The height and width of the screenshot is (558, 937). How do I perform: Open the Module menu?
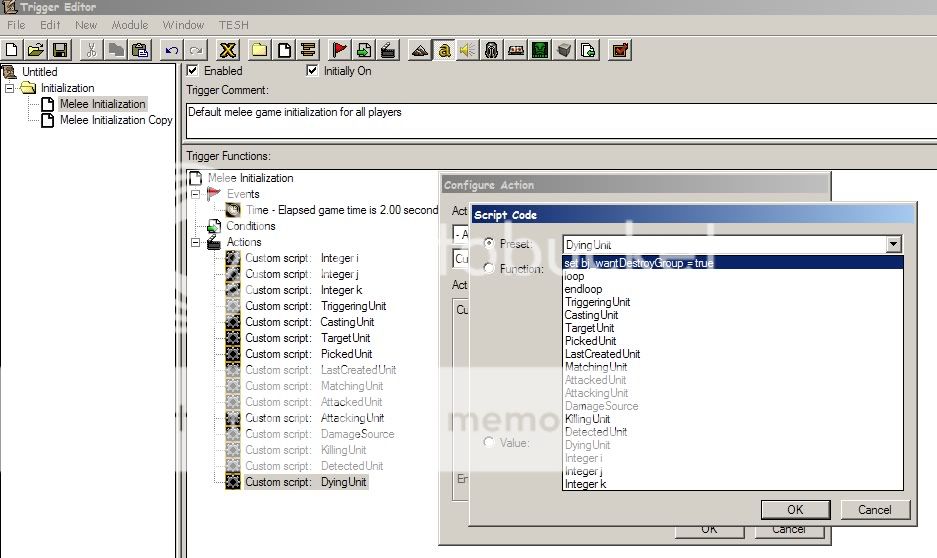pos(130,25)
